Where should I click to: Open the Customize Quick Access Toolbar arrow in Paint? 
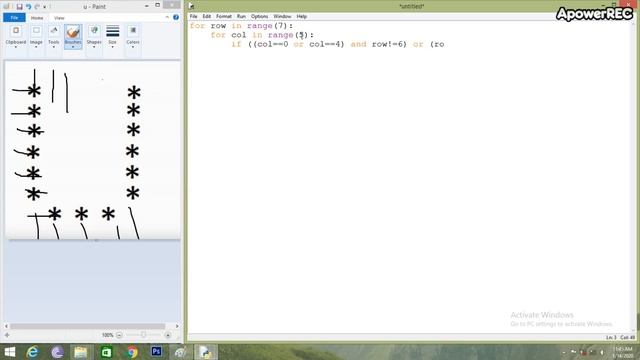point(45,7)
